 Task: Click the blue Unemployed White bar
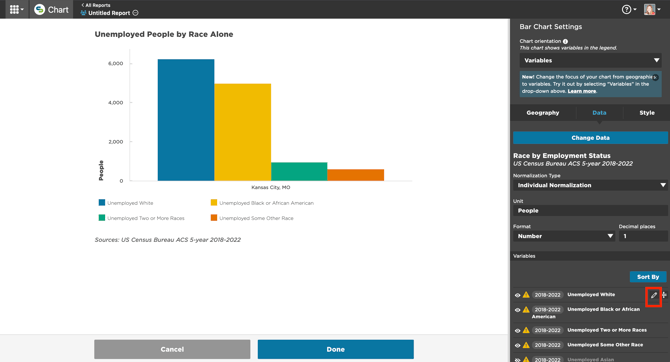tap(186, 120)
